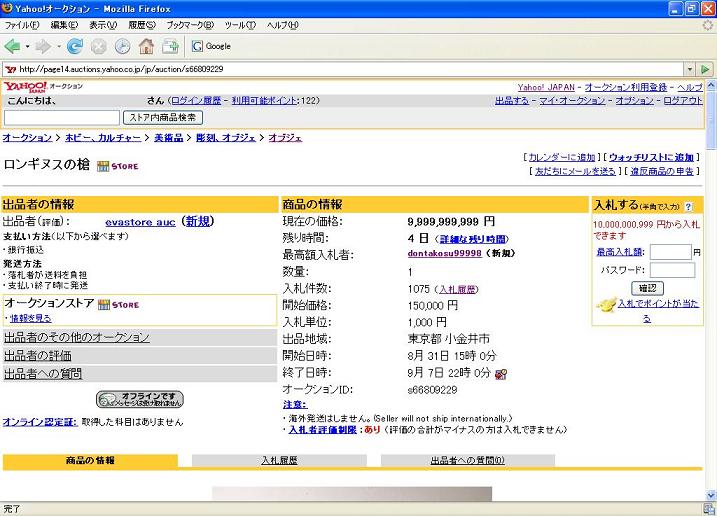This screenshot has height=516, width=717.
Task: Open the 入札履歴 link beside 1075
Action: (458, 289)
